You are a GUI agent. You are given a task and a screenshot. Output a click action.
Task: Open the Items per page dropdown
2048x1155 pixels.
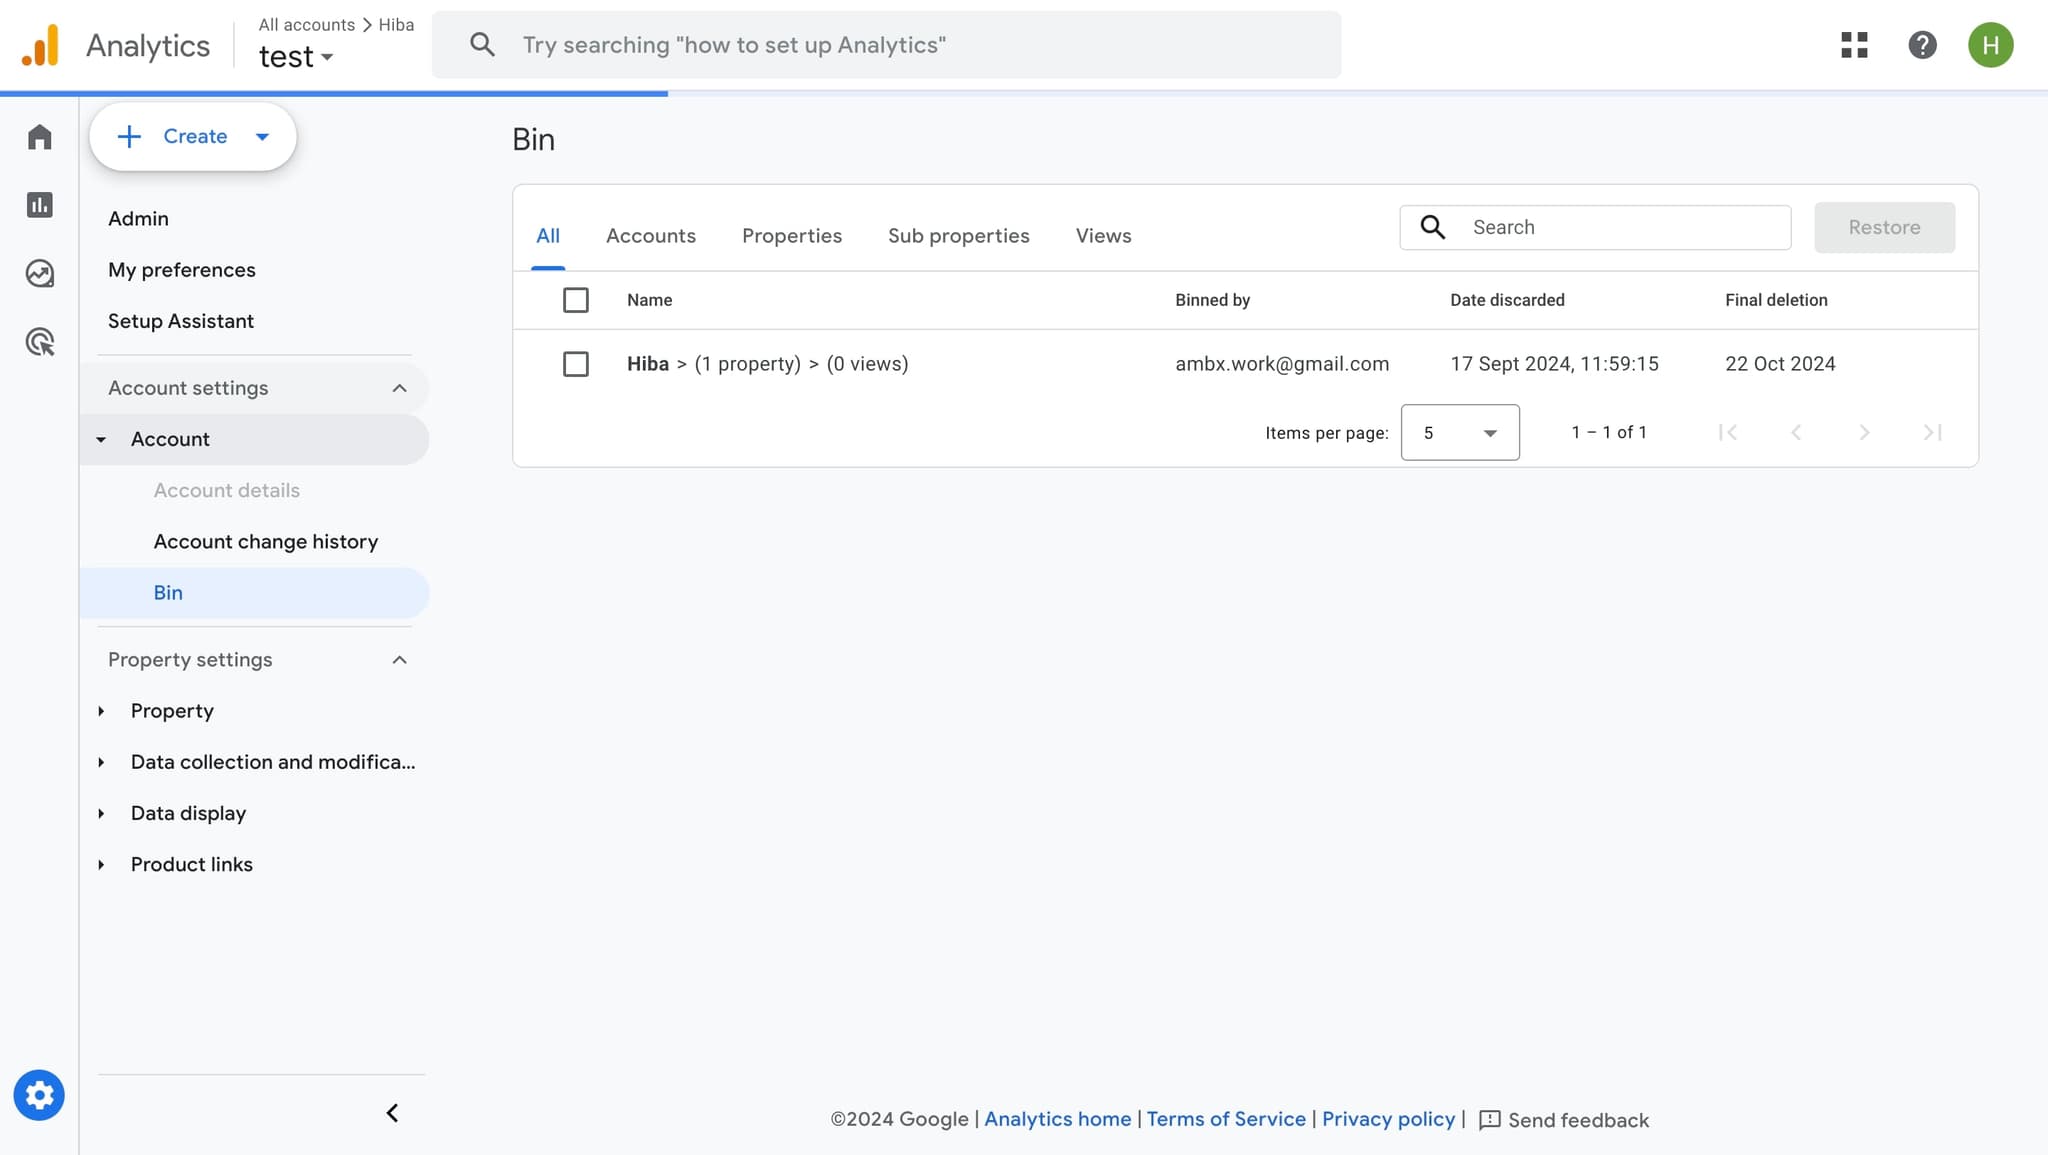coord(1460,432)
